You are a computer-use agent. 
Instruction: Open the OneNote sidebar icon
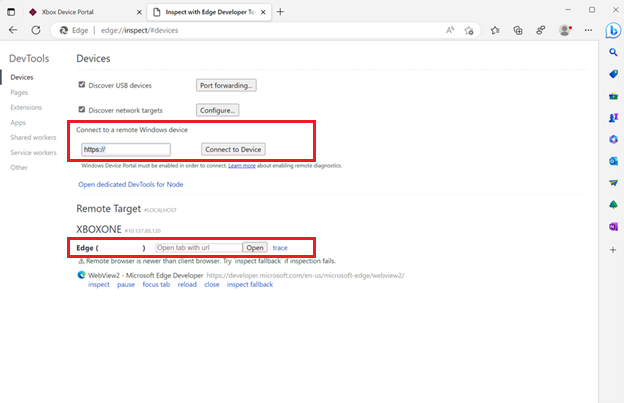613,226
